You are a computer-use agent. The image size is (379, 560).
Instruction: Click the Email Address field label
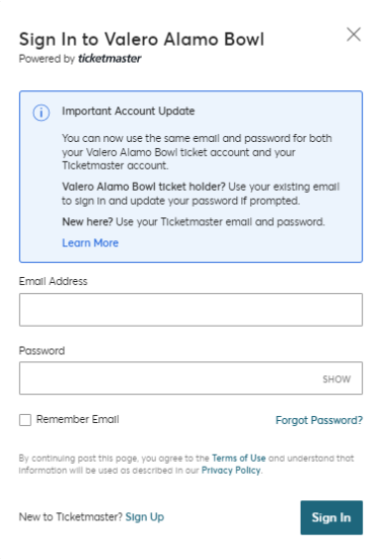[53, 281]
